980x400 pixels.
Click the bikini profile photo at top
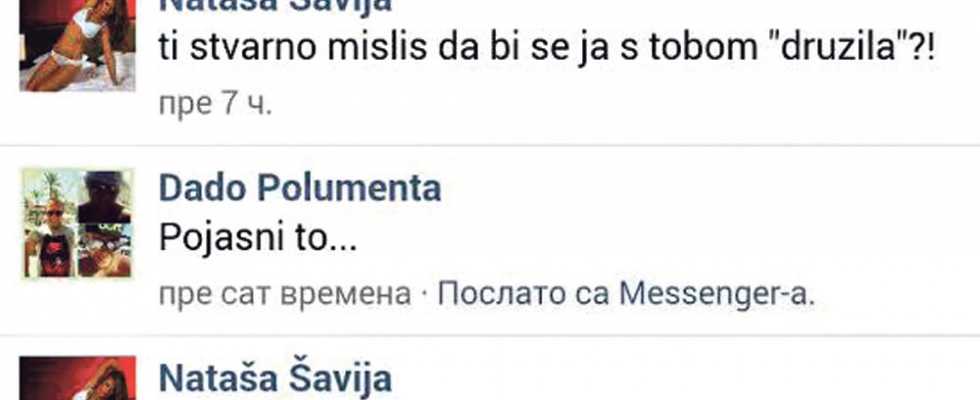tap(78, 46)
